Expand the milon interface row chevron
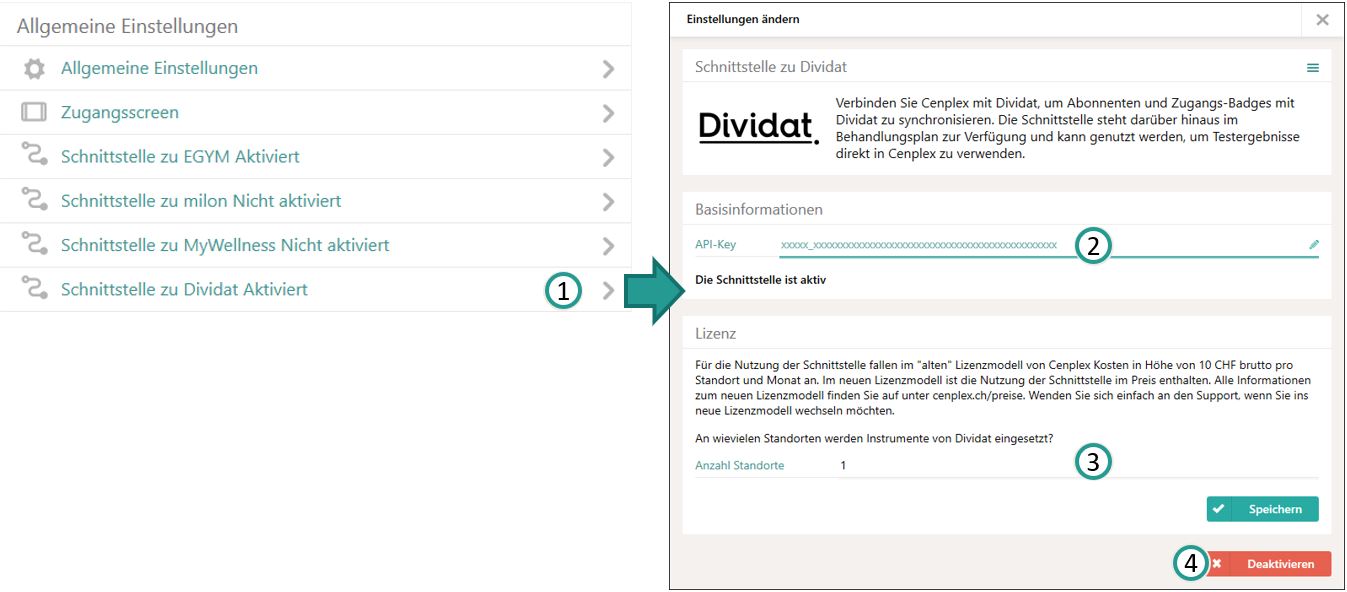 (x=607, y=201)
